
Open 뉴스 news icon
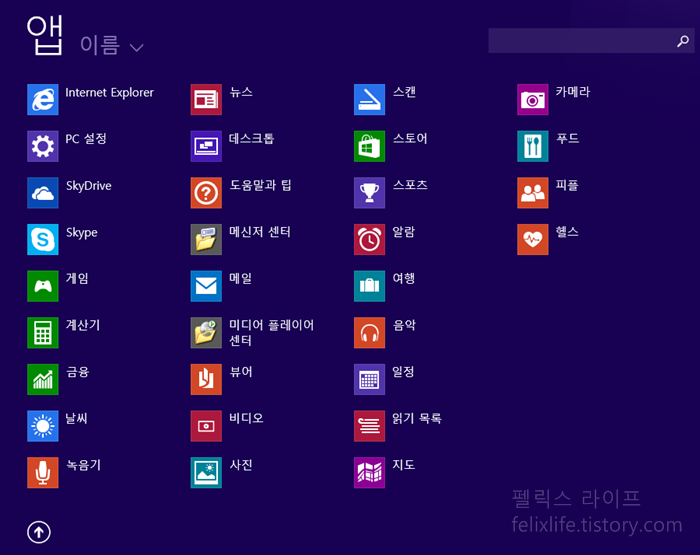tap(206, 100)
